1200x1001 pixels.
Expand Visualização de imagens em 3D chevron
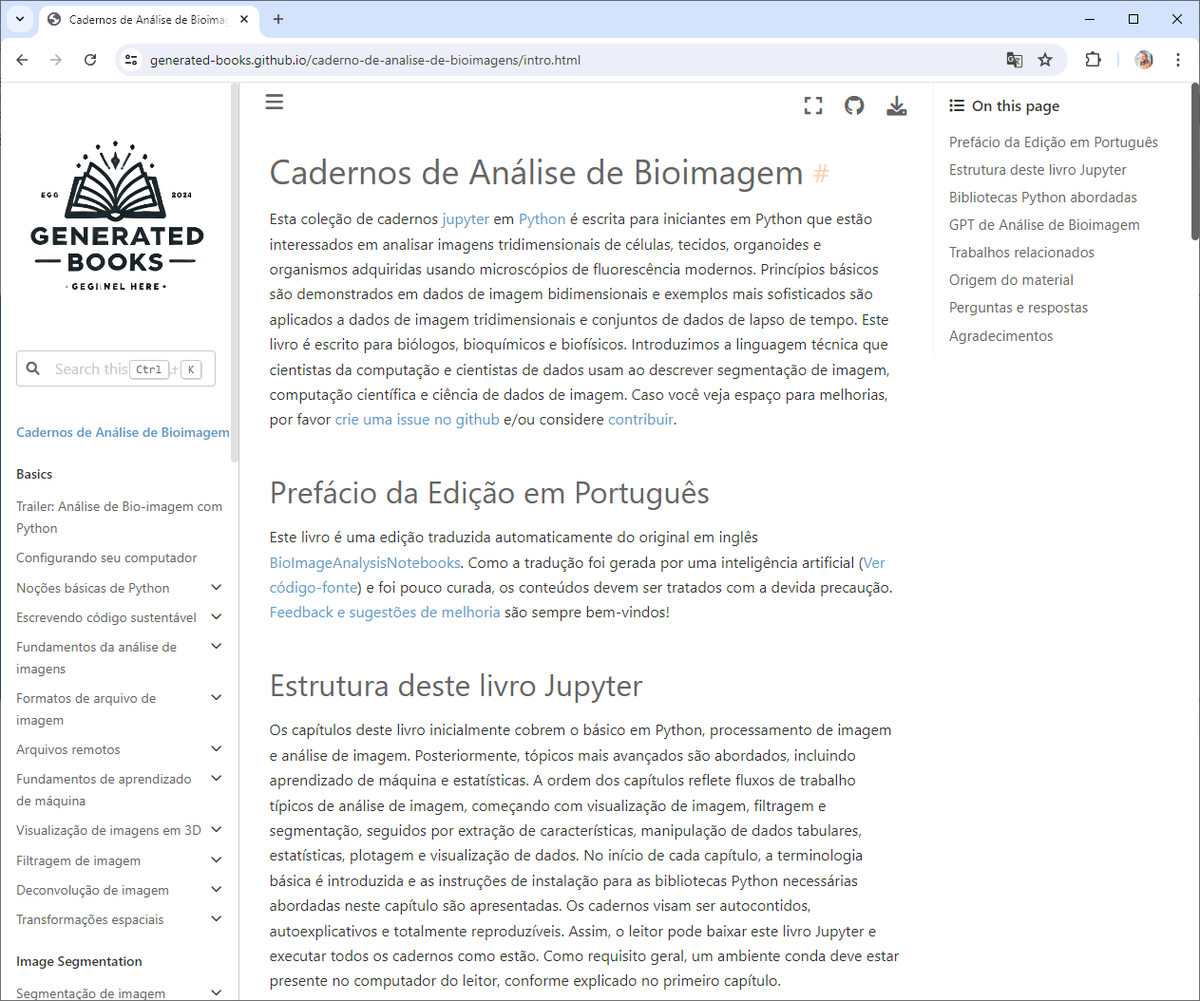click(x=217, y=830)
